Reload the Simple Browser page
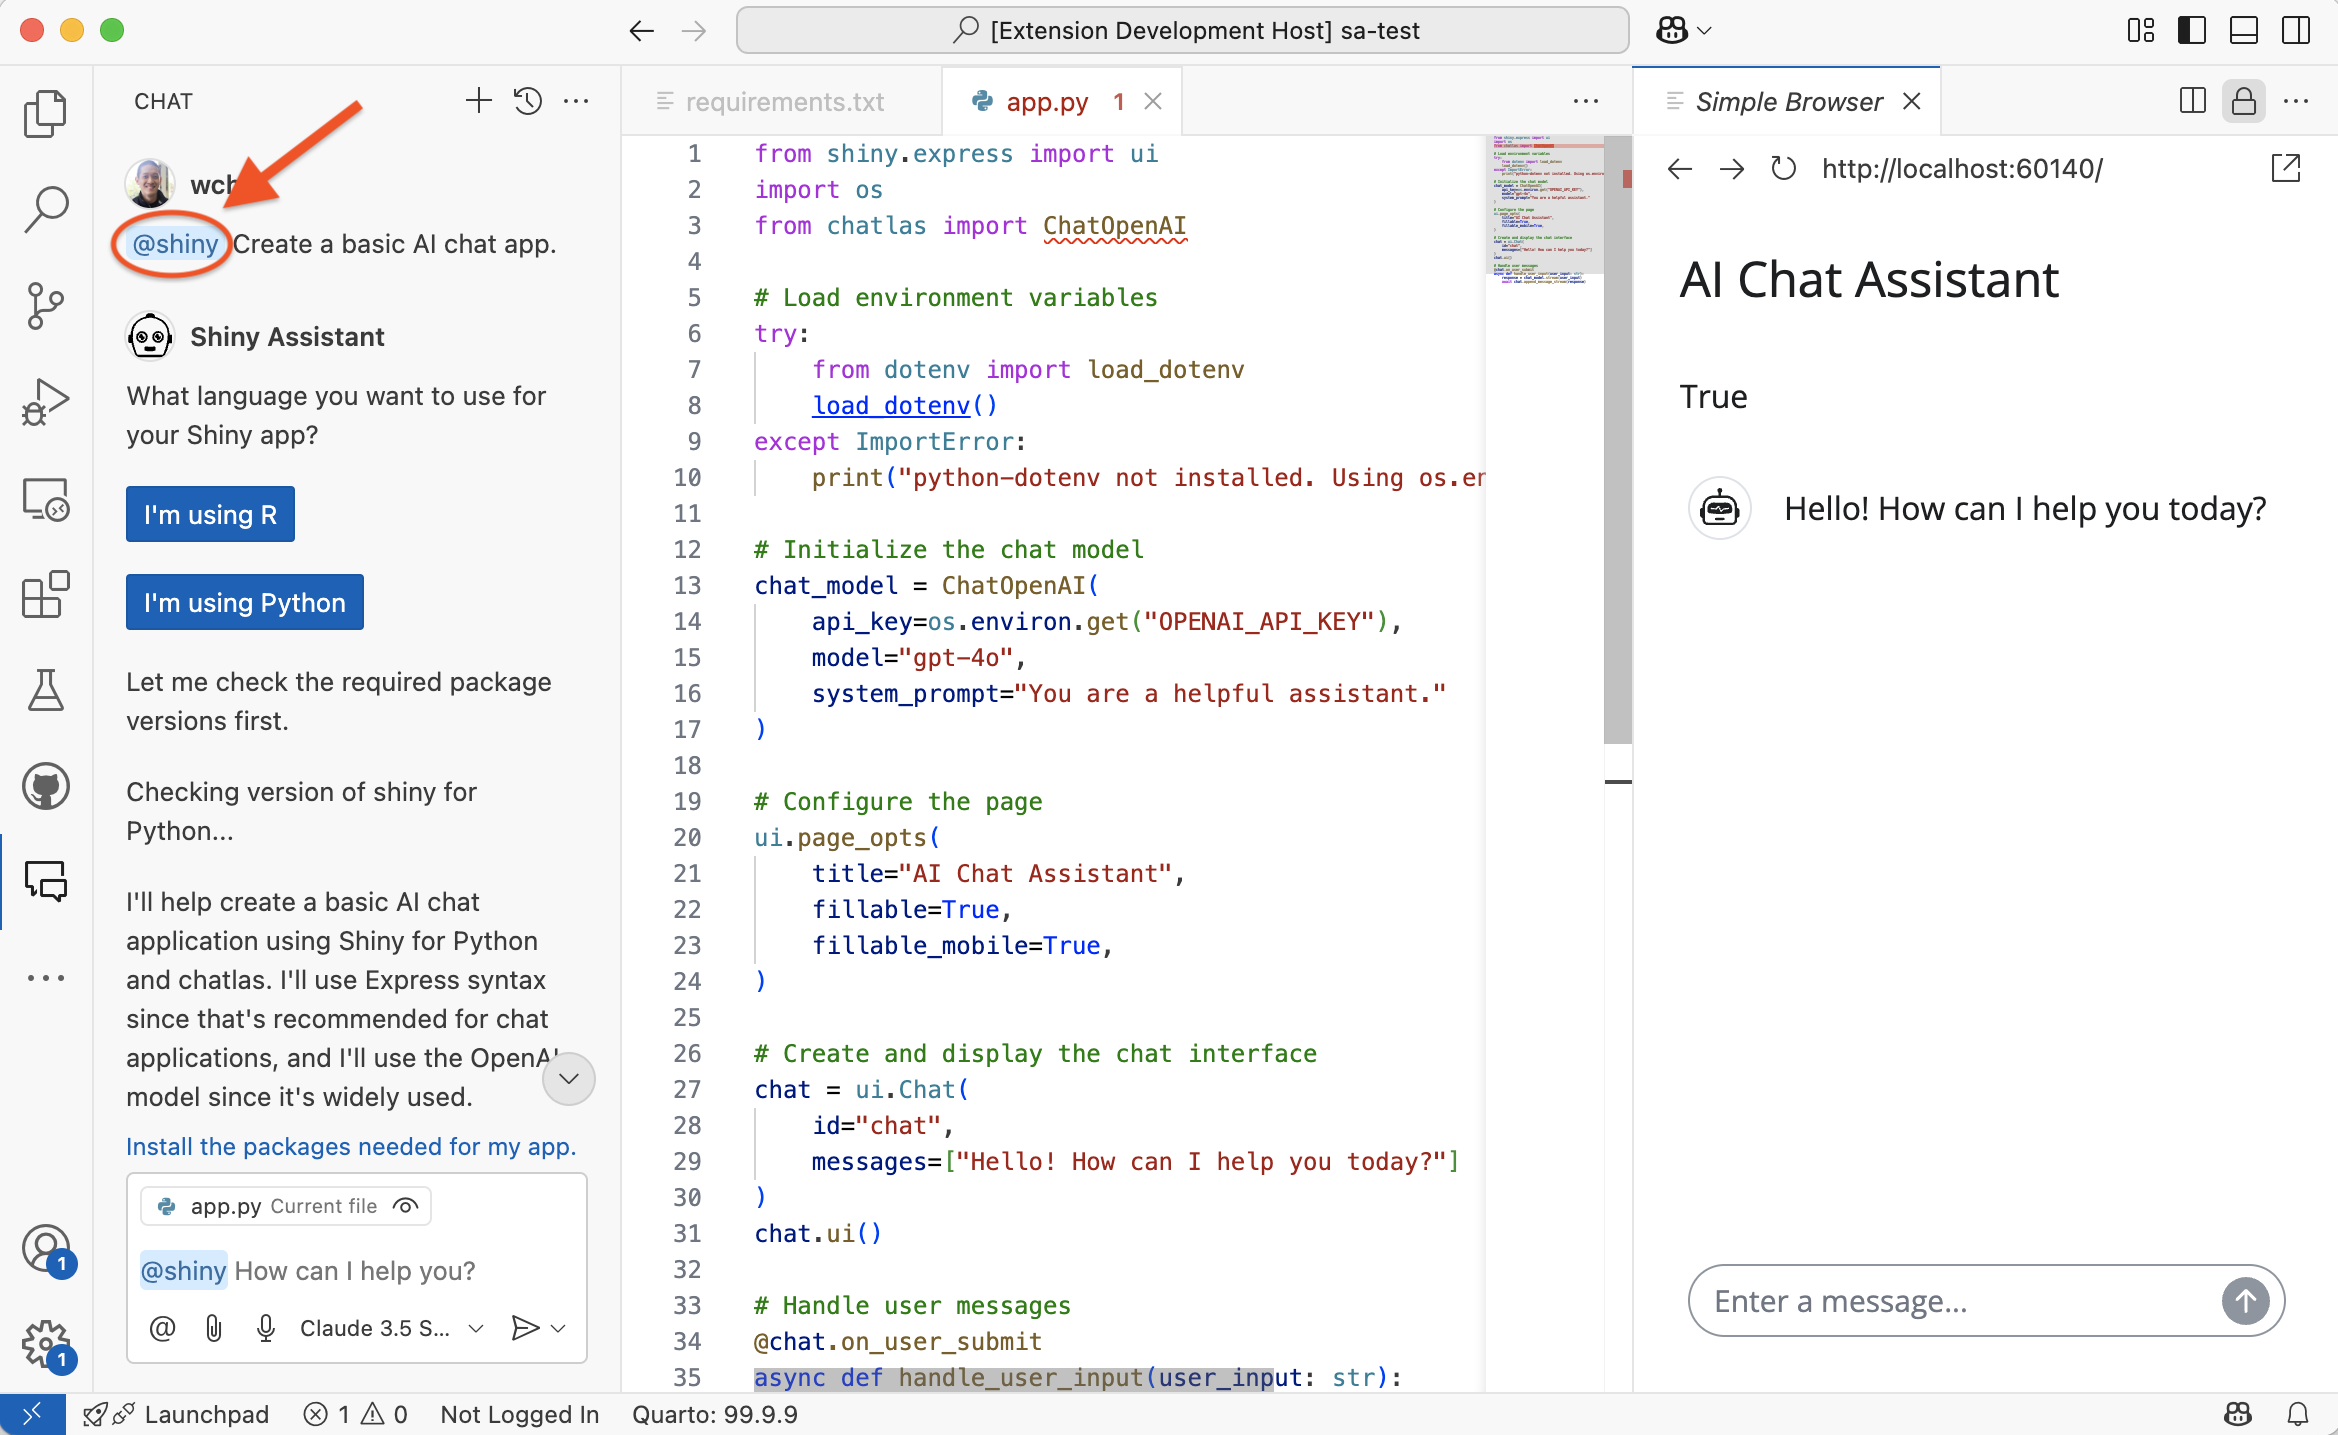2338x1435 pixels. point(1783,169)
